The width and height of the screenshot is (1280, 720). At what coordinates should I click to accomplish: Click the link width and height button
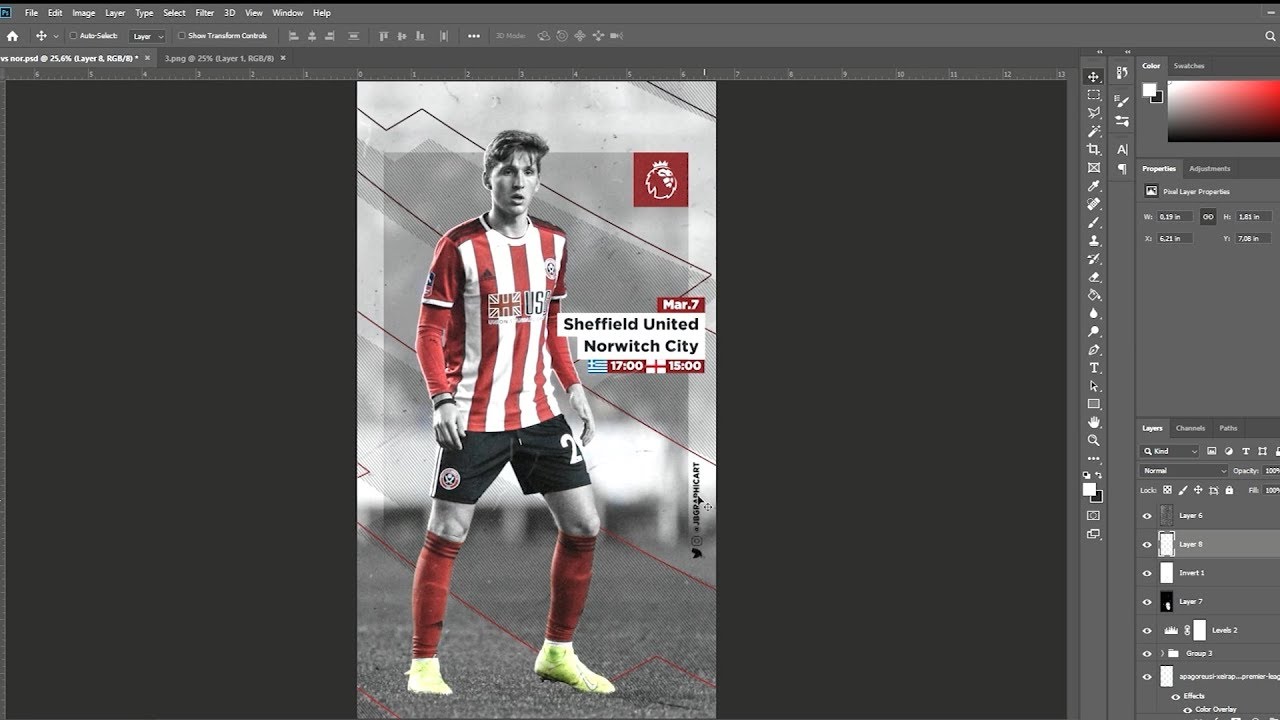1208,216
